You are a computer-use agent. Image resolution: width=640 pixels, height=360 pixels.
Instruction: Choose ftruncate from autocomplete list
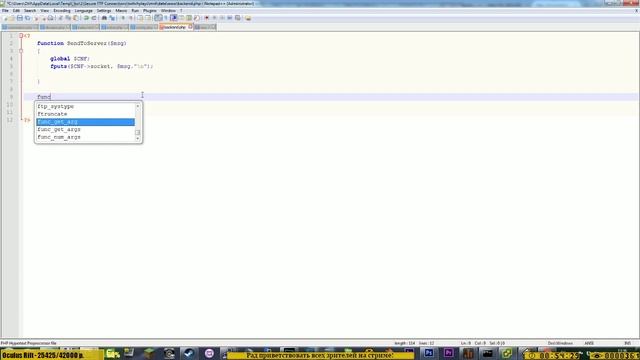tap(85, 114)
